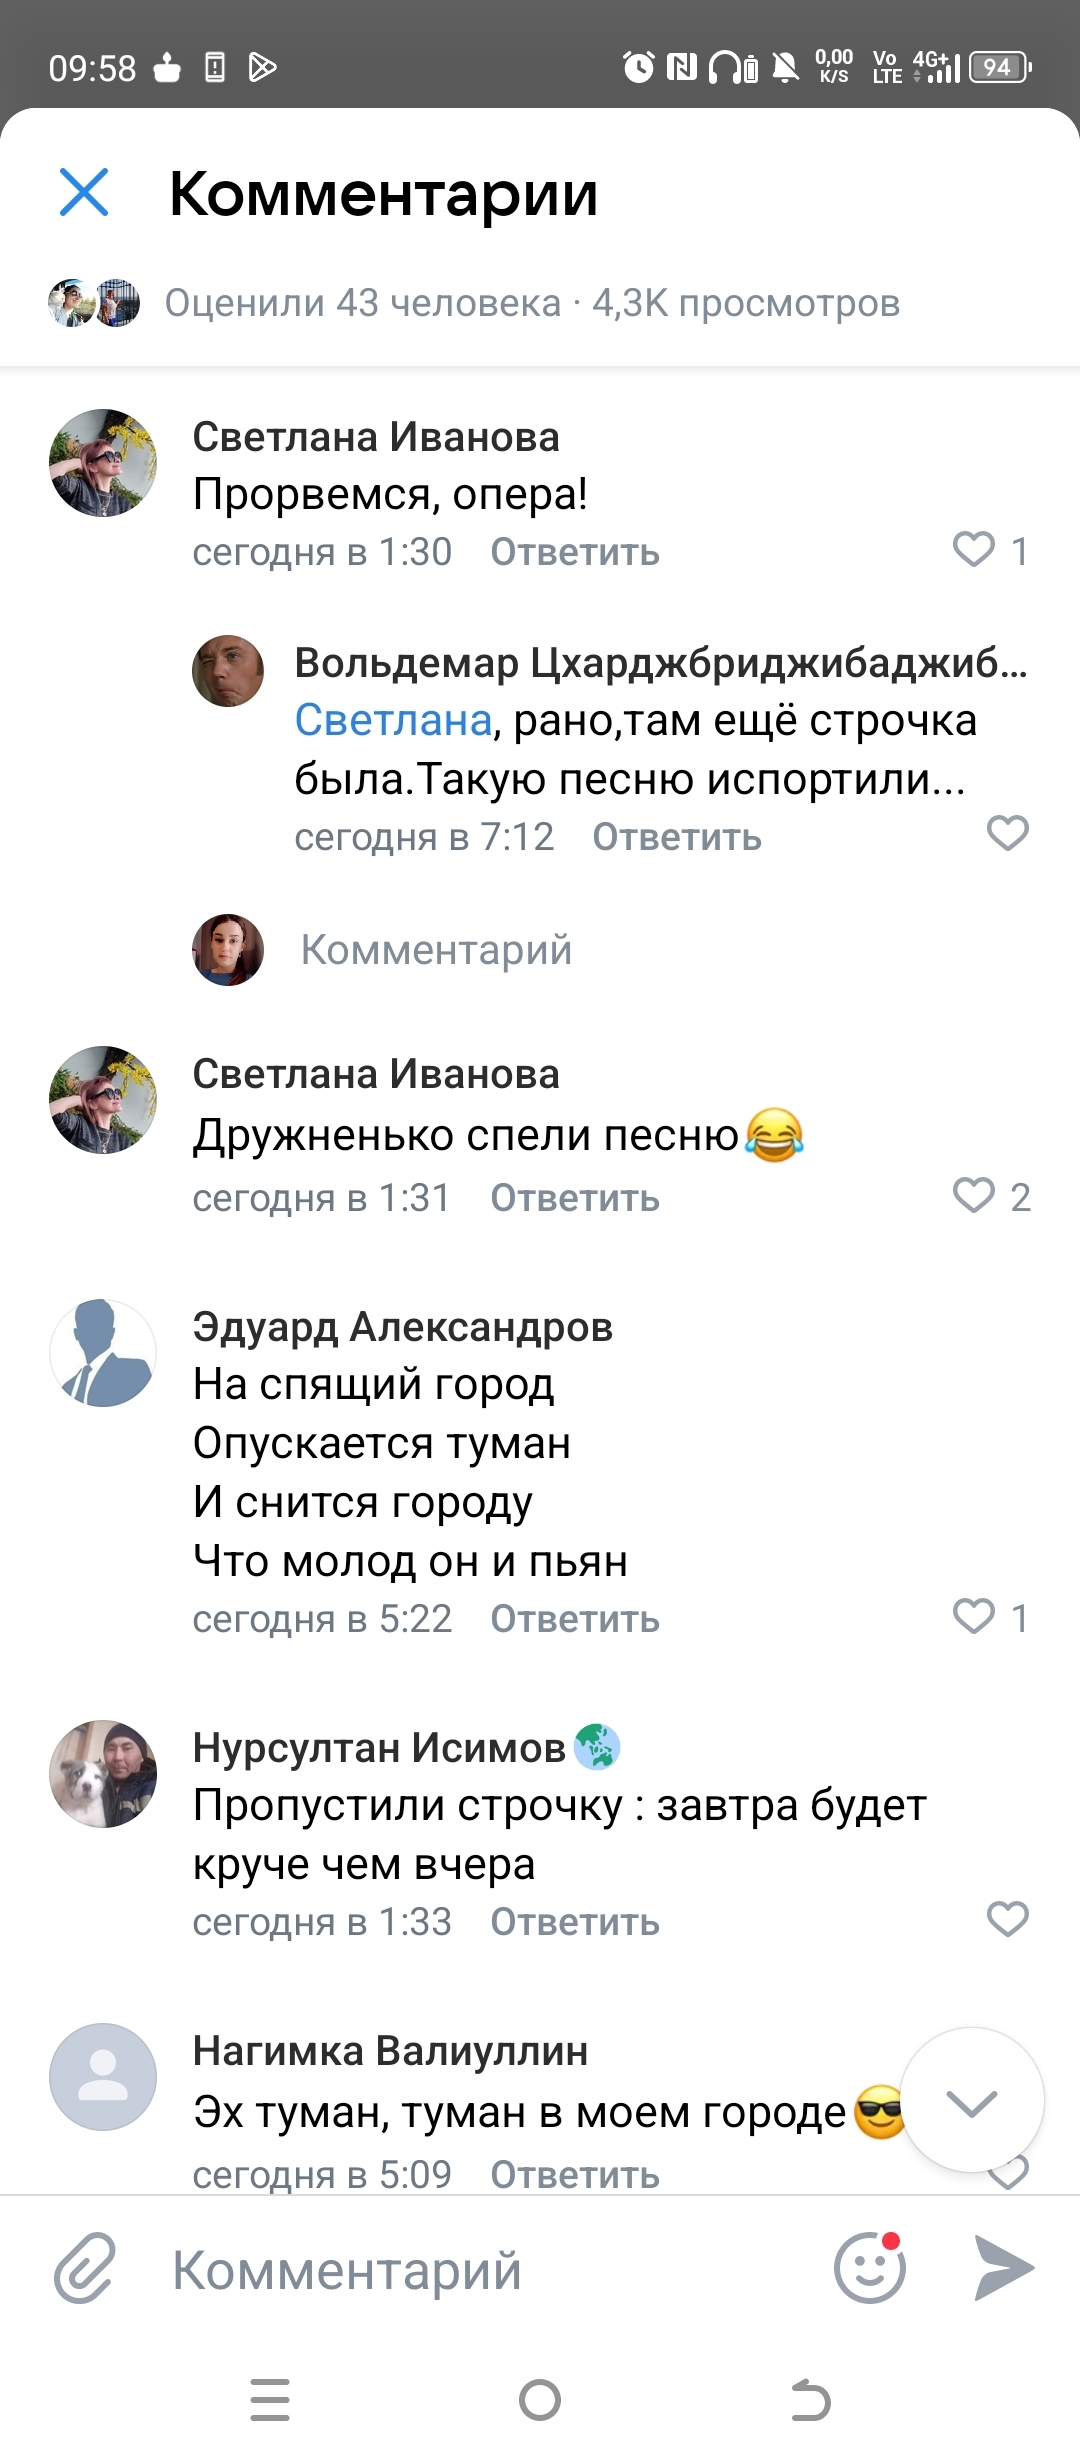View people who liked: Оценили 43 человека

362,303
